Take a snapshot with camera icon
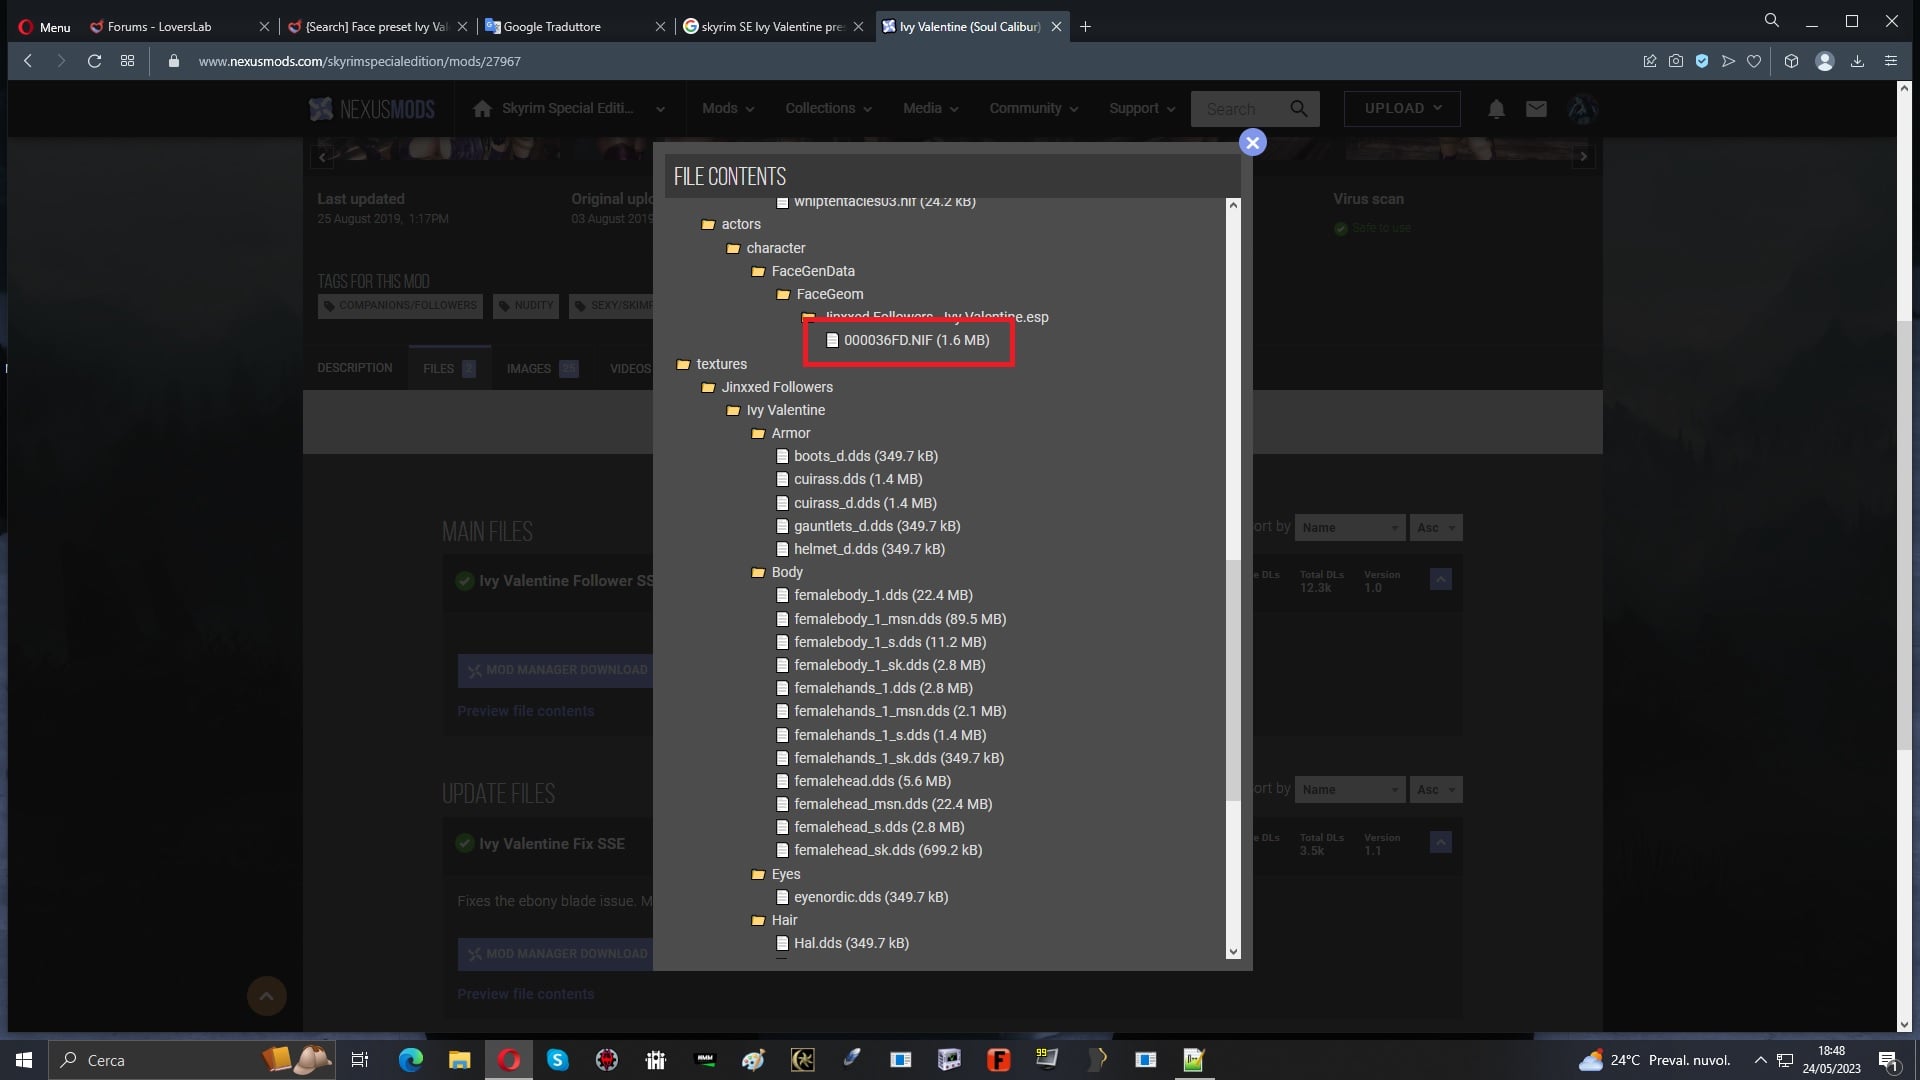This screenshot has height=1080, width=1920. coord(1676,61)
